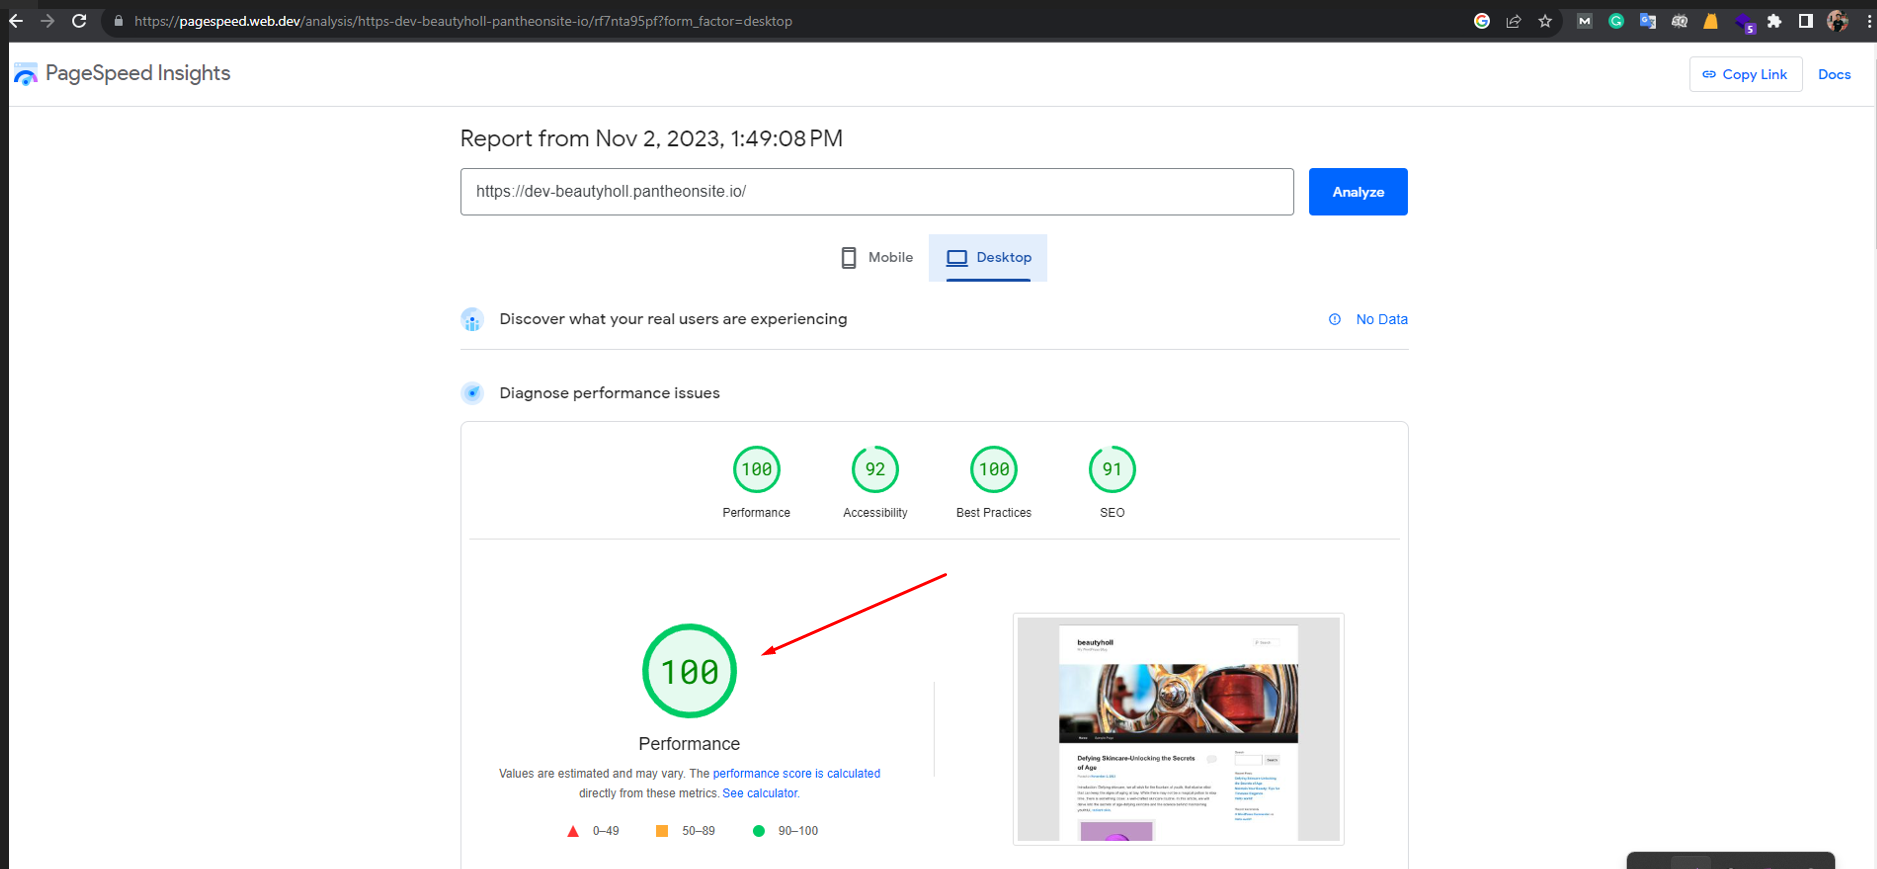Switch to the Mobile tab

pos(877,258)
